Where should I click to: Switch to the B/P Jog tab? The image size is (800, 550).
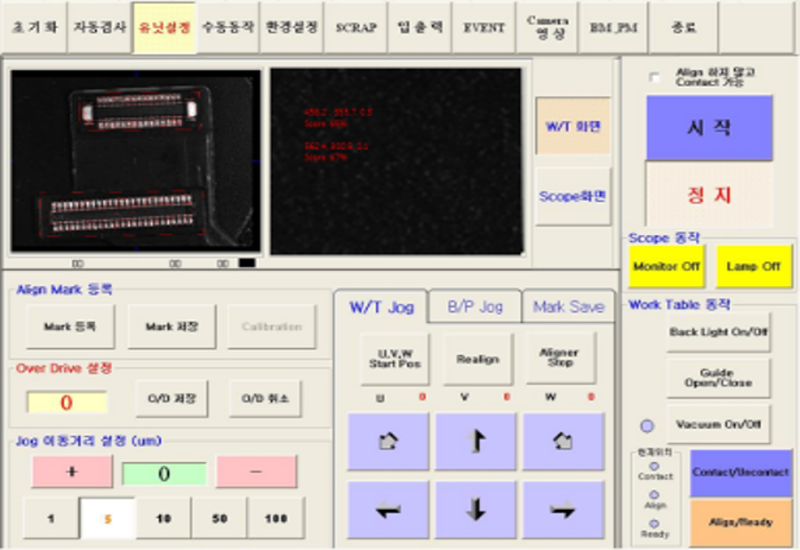coord(474,307)
